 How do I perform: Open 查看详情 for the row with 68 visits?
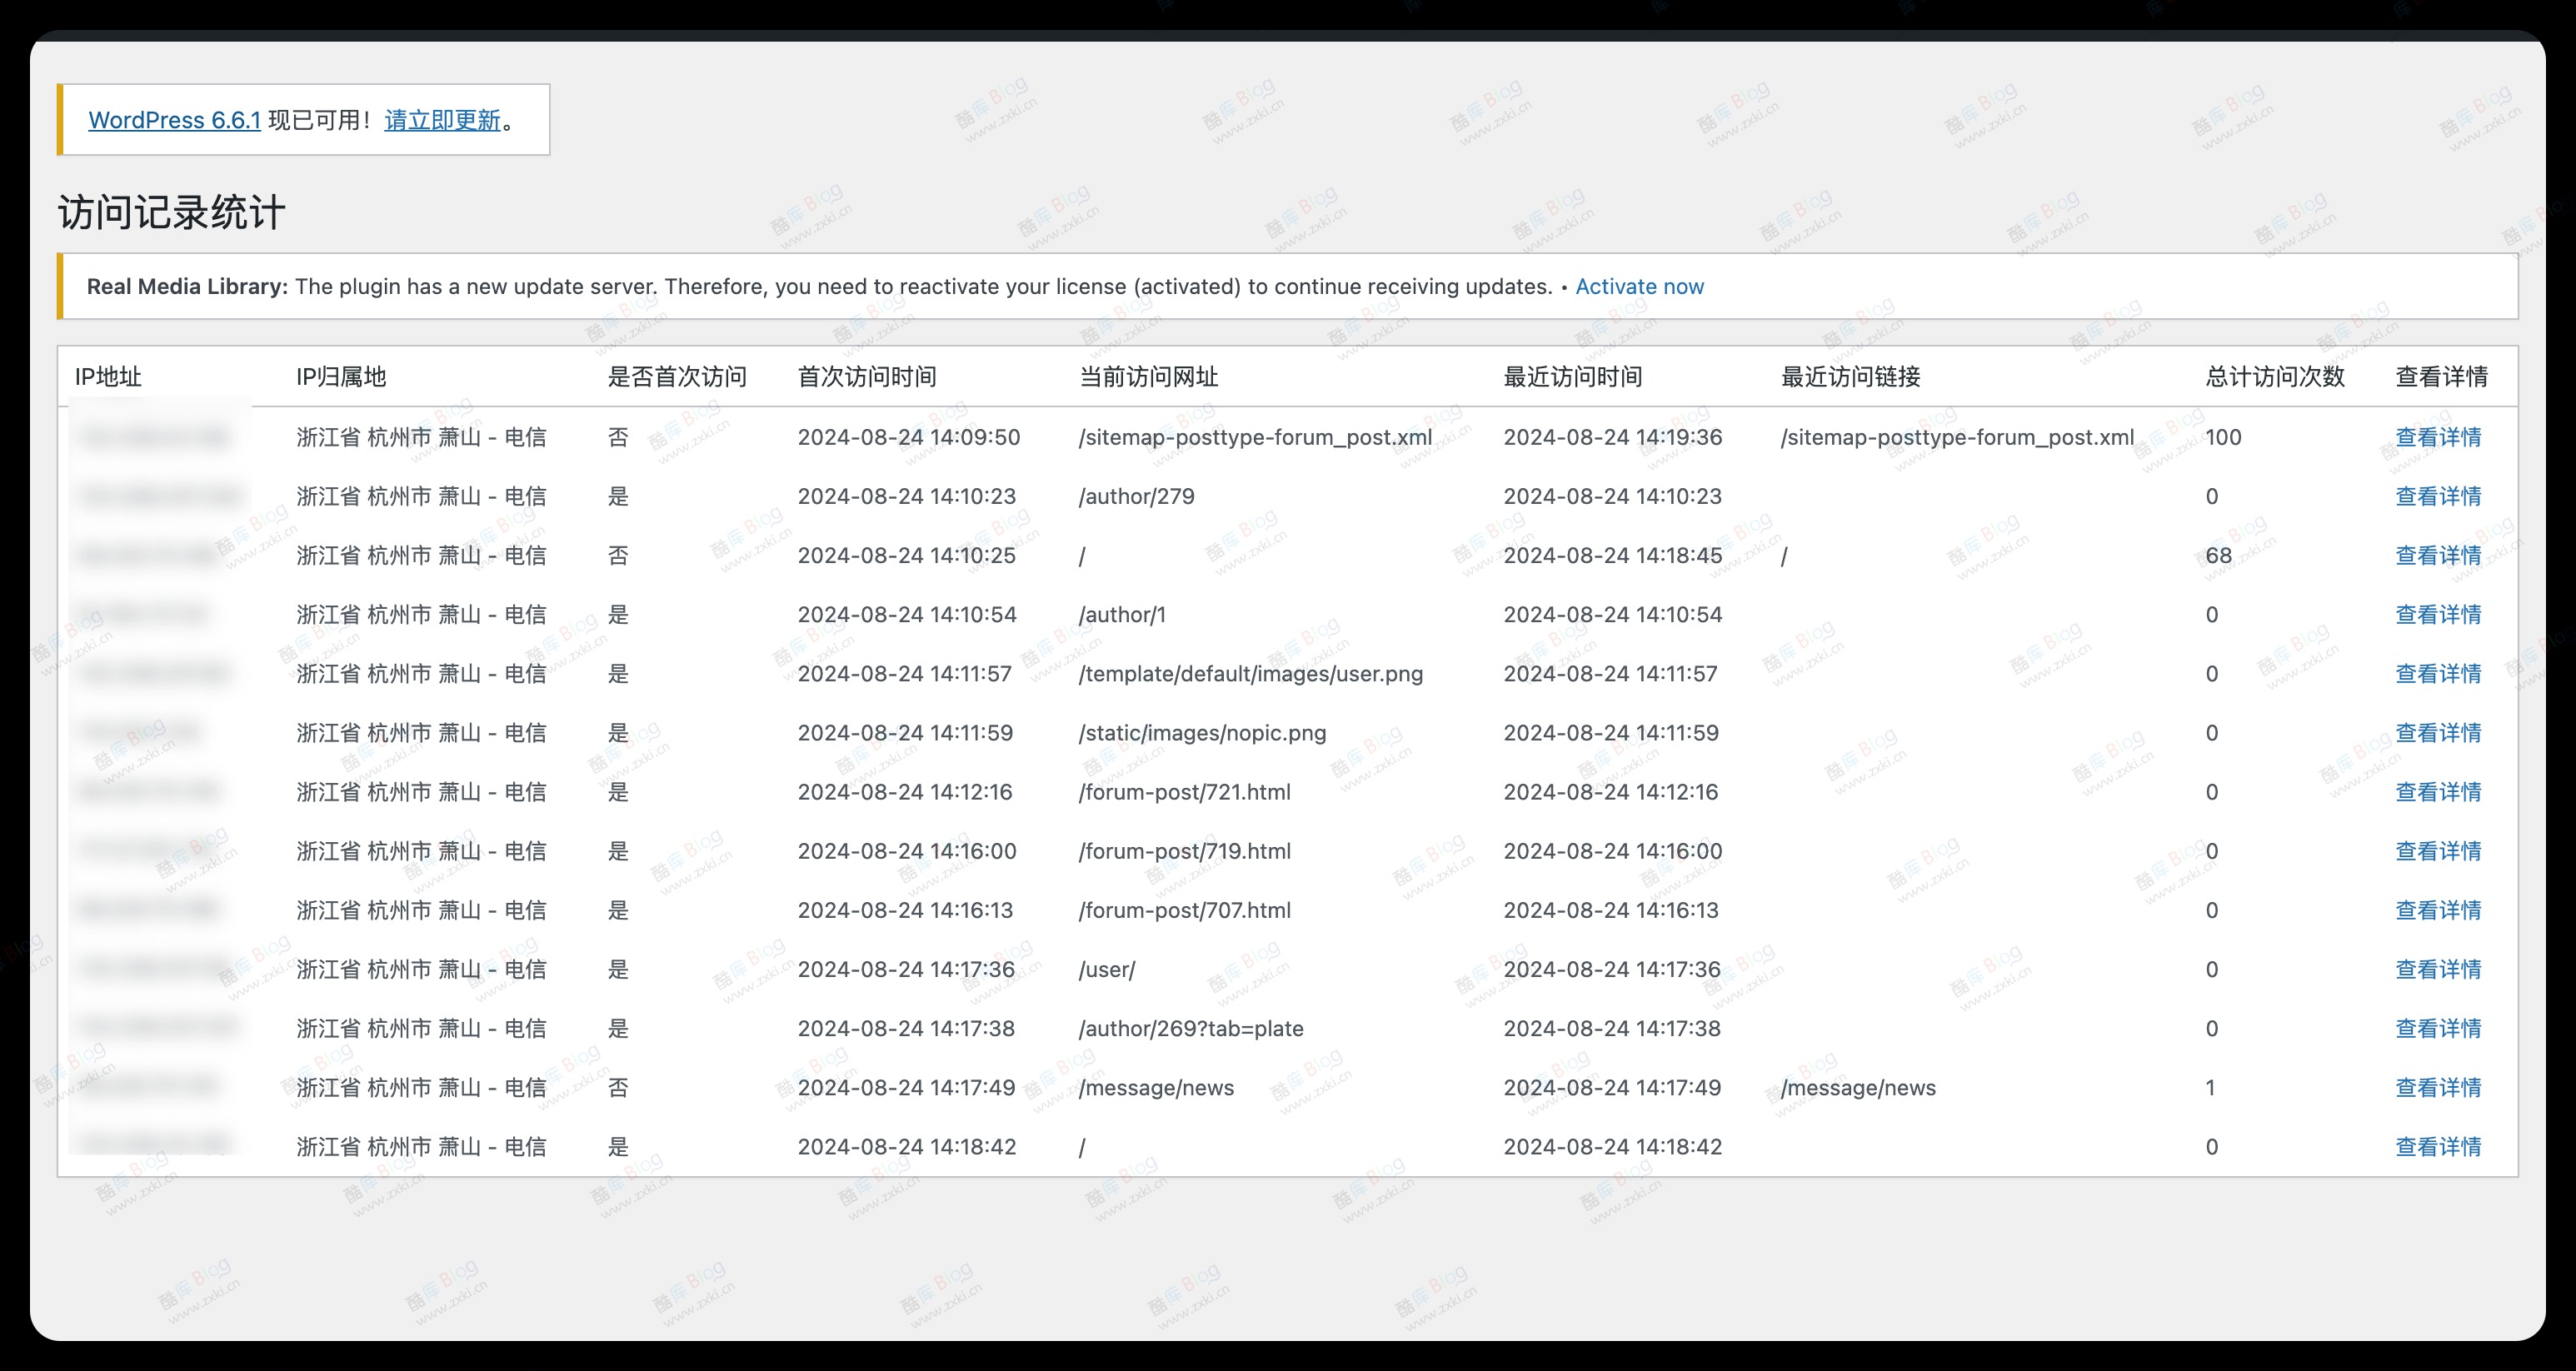(x=2438, y=555)
